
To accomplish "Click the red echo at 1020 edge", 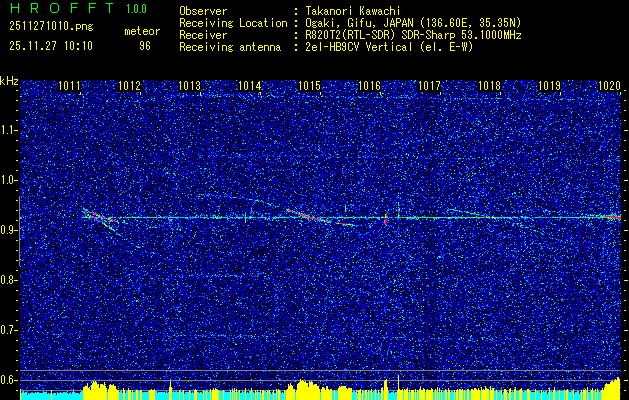I will tap(612, 217).
